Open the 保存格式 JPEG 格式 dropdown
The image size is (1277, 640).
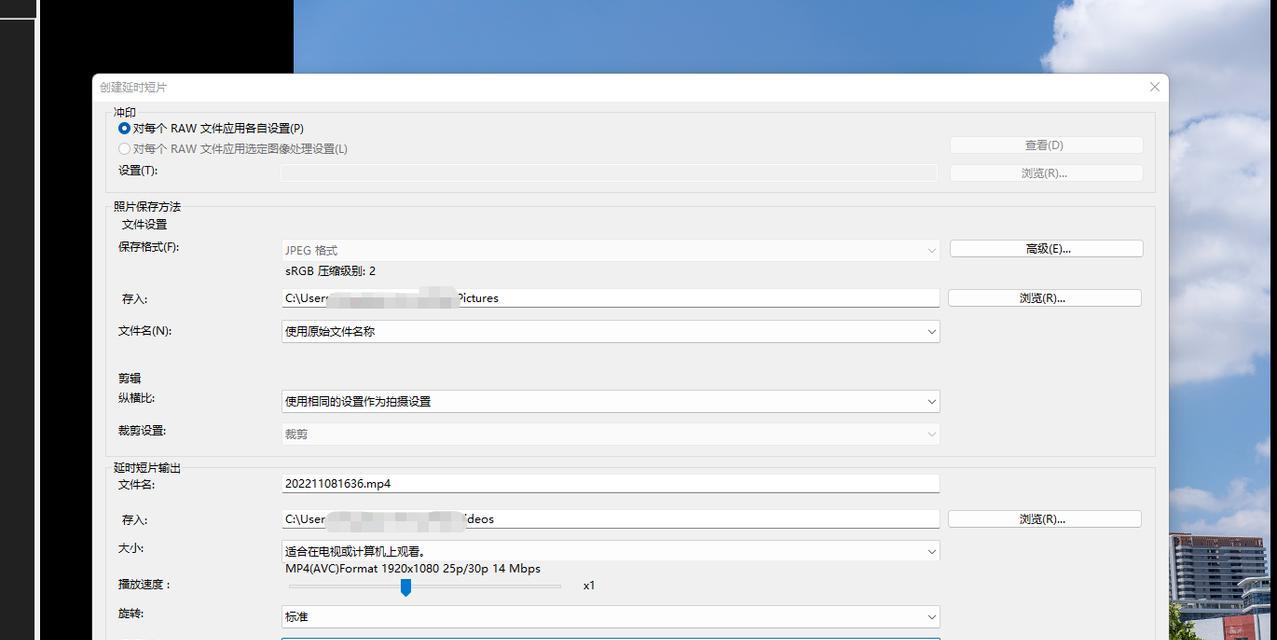coord(610,250)
